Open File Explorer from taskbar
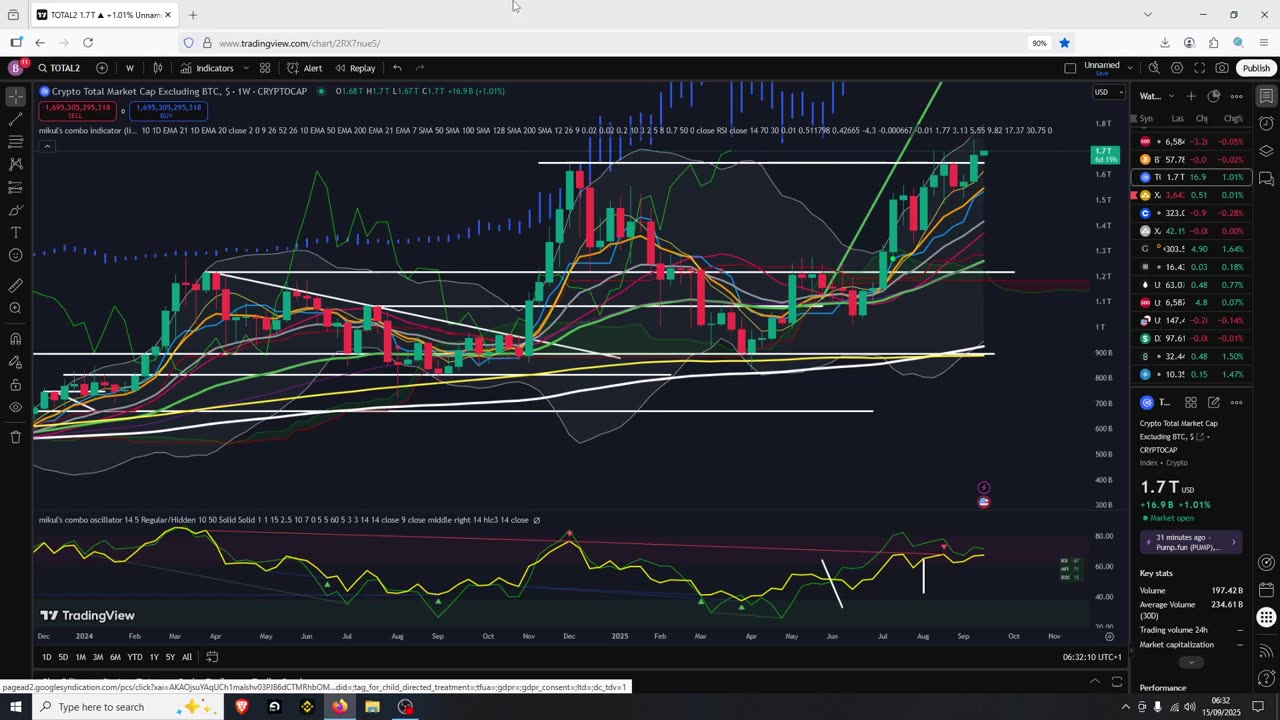The width and height of the screenshot is (1280, 720). click(372, 707)
